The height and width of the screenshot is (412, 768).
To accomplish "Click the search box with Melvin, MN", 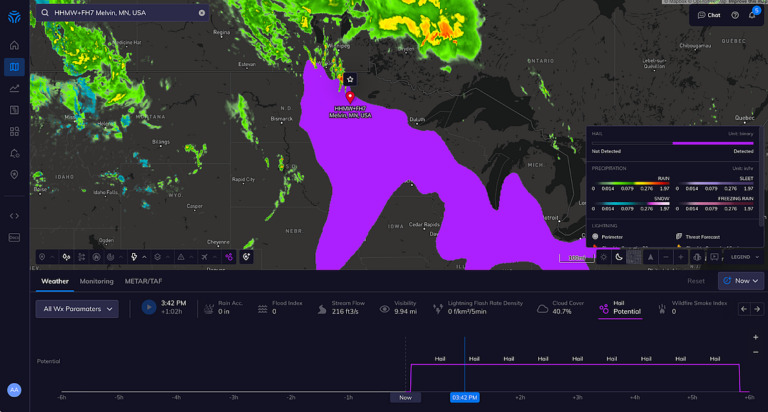I will coord(122,13).
